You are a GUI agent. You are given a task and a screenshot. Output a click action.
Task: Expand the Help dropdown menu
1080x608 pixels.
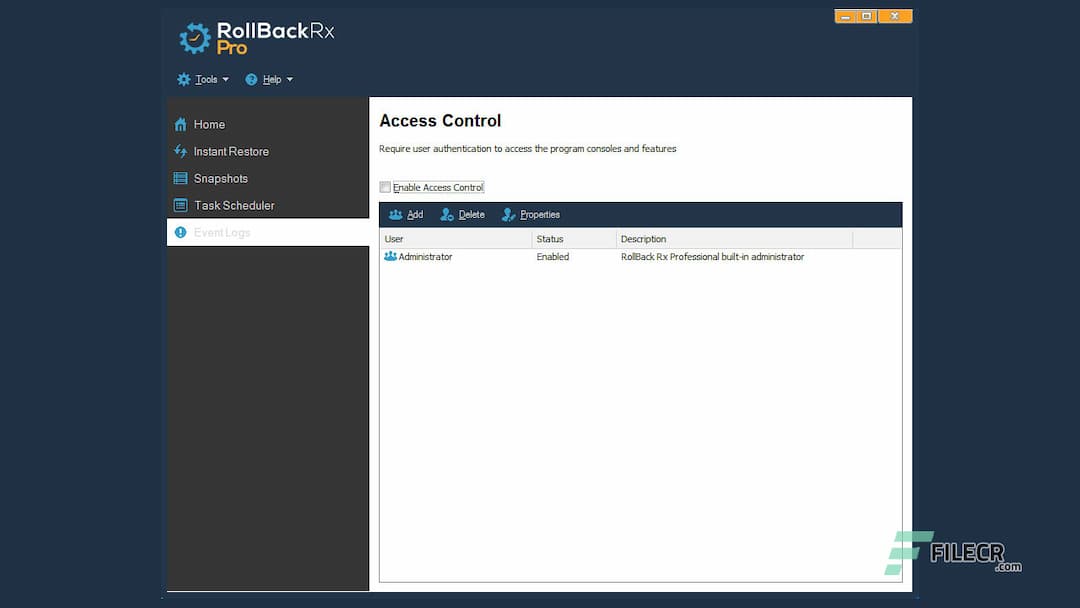[269, 79]
